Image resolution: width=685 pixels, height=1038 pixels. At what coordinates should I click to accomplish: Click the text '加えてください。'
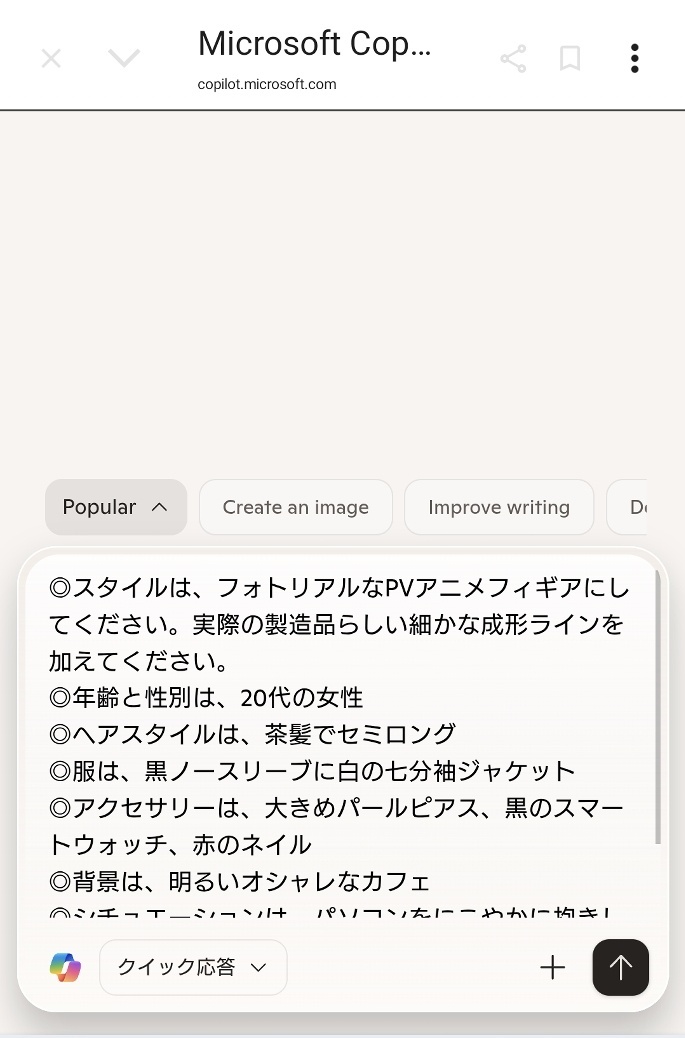(139, 661)
